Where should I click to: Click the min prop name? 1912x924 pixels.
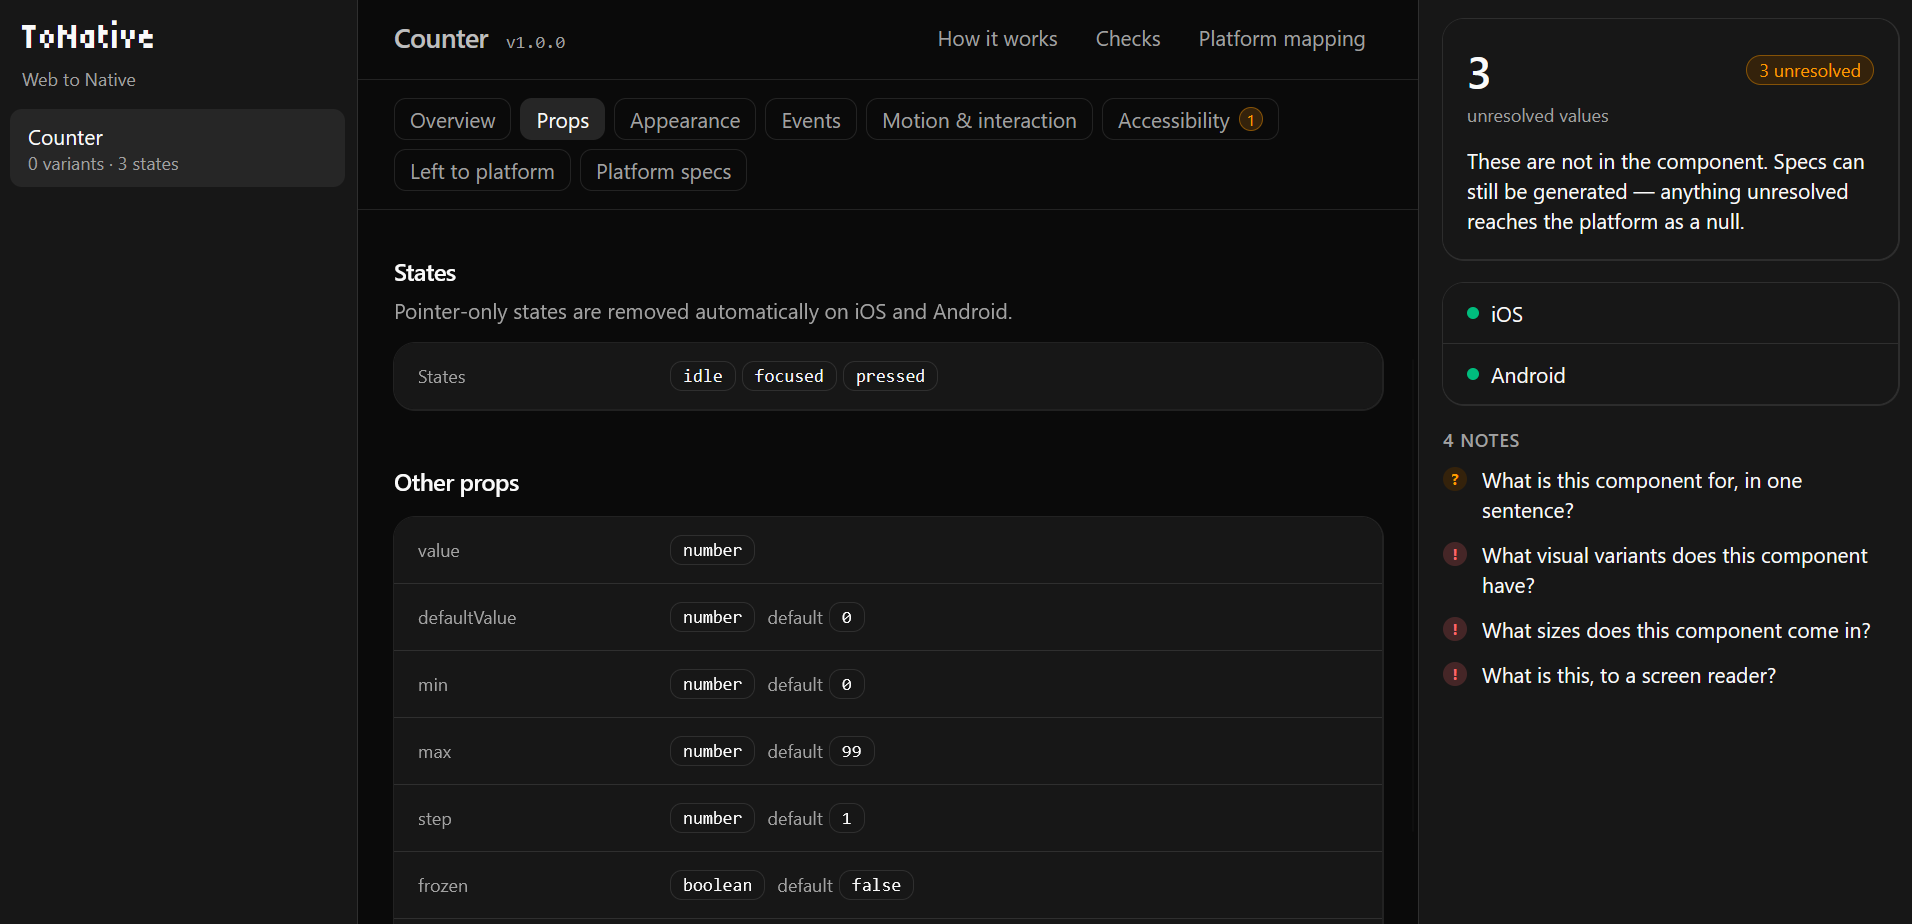pos(433,685)
